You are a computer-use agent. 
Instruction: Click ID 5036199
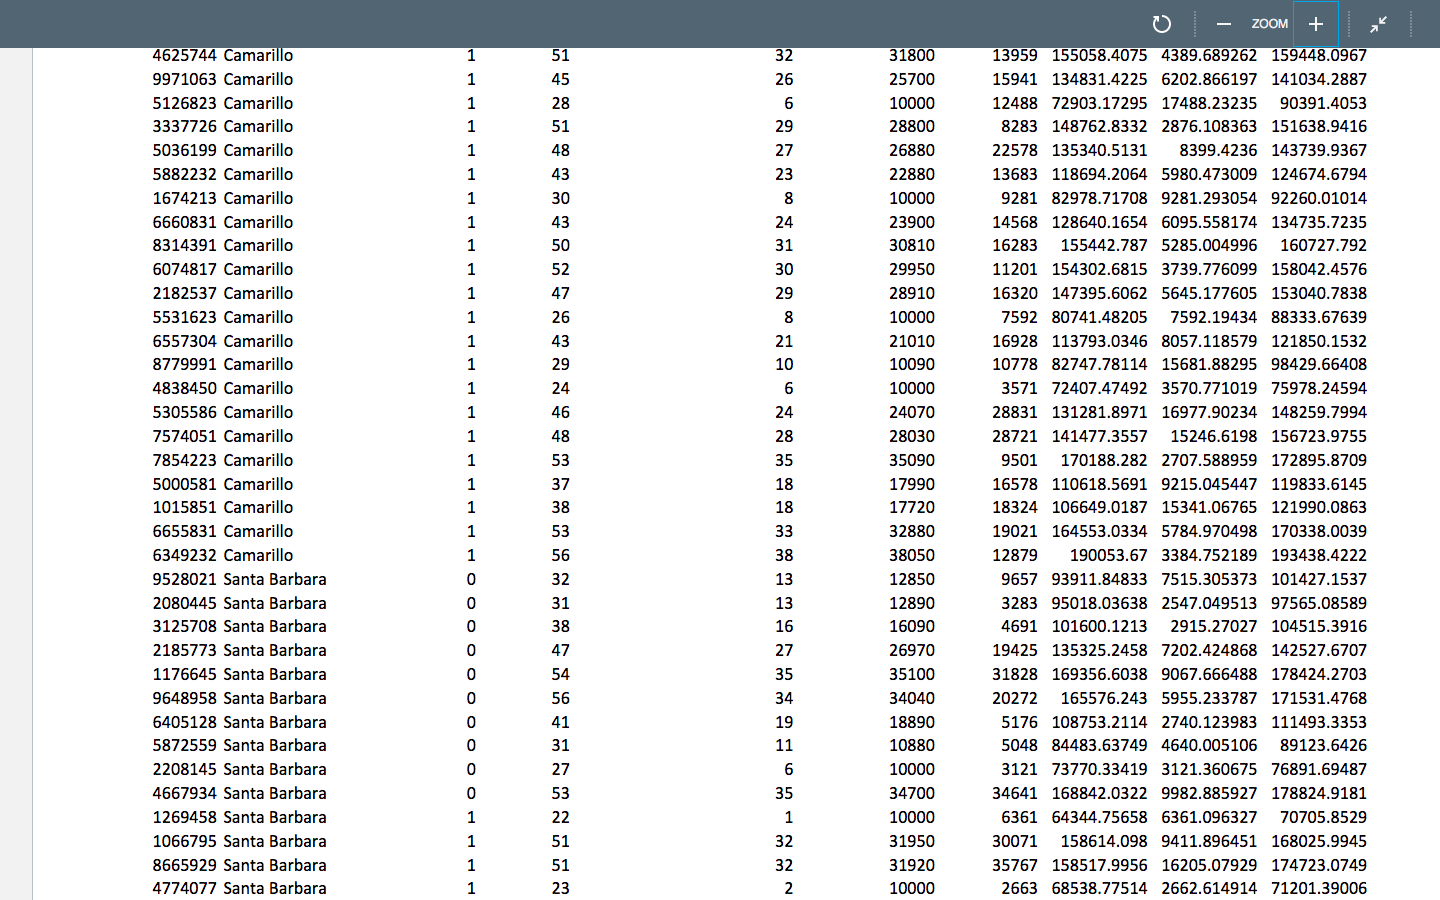tap(184, 150)
